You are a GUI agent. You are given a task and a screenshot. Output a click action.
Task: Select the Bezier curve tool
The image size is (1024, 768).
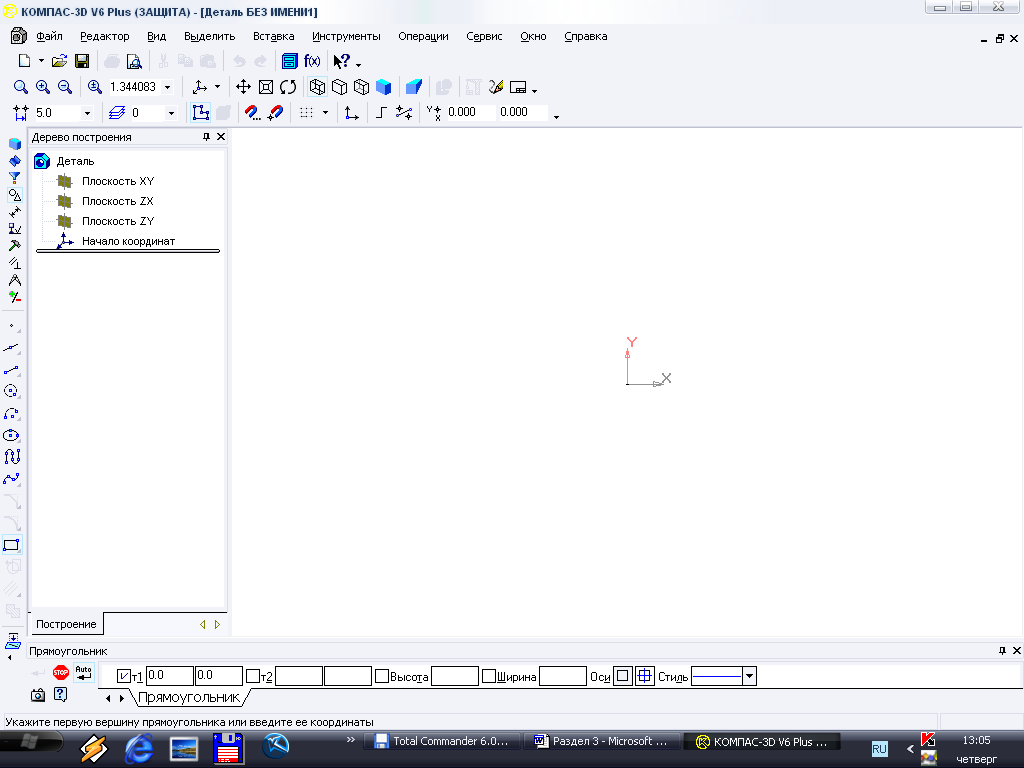[x=11, y=479]
